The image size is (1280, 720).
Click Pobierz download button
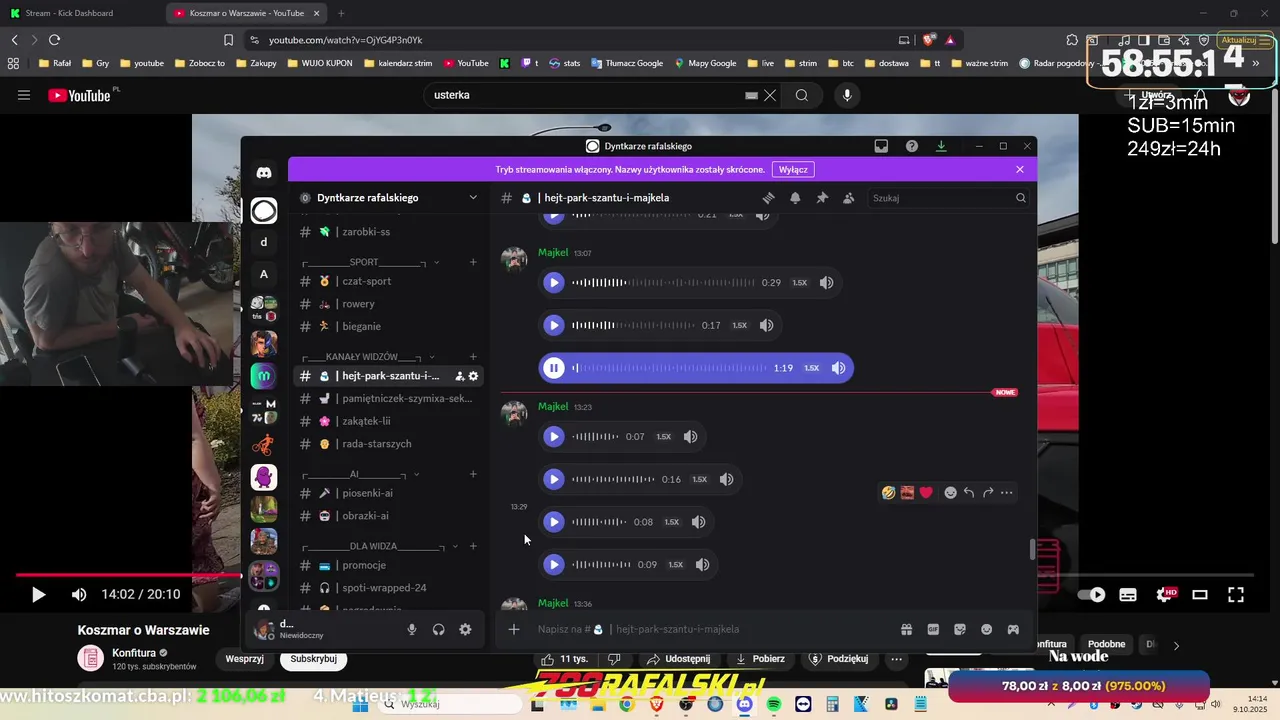[x=759, y=659]
